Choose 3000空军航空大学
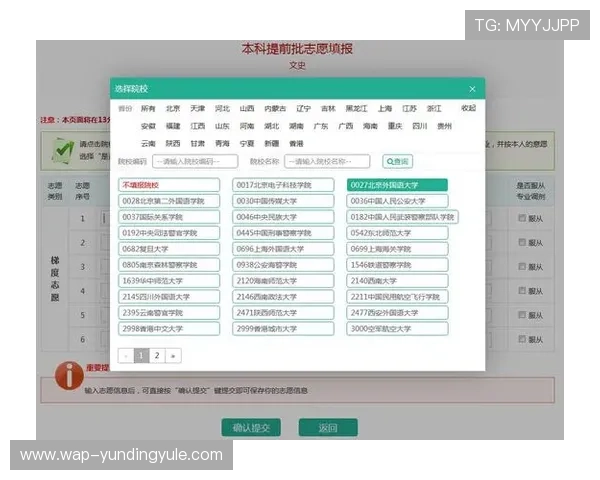The width and height of the screenshot is (600, 480). click(397, 329)
